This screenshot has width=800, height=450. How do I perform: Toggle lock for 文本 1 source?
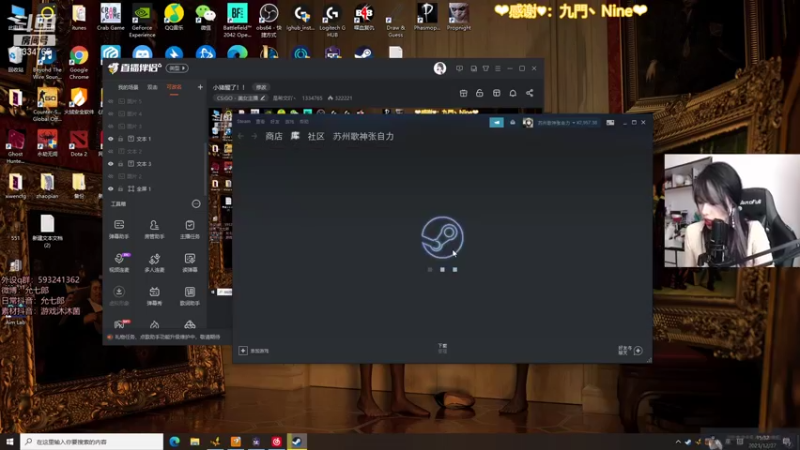pos(121,139)
